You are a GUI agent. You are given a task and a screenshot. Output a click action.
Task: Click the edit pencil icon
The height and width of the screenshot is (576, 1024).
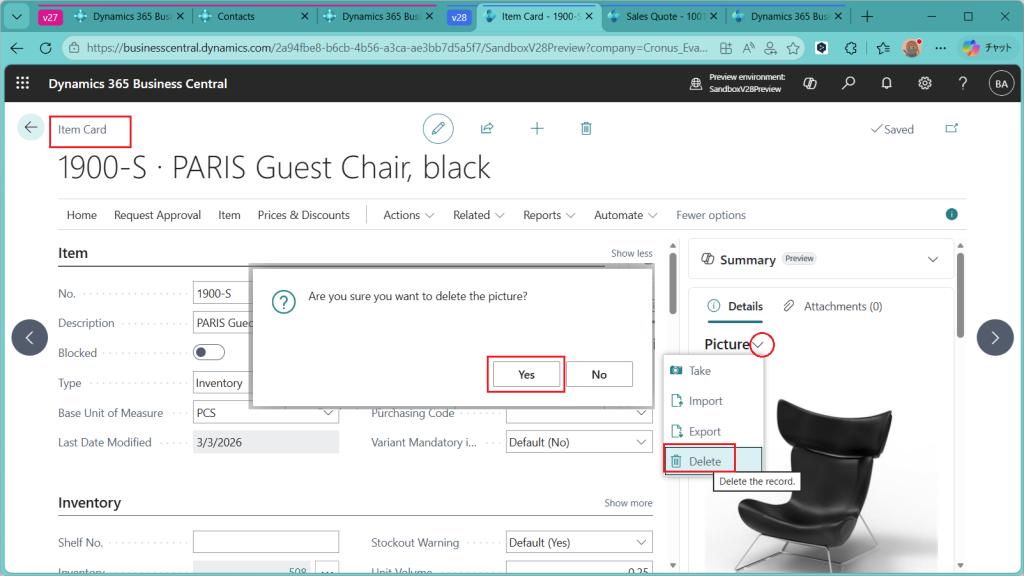(x=437, y=128)
